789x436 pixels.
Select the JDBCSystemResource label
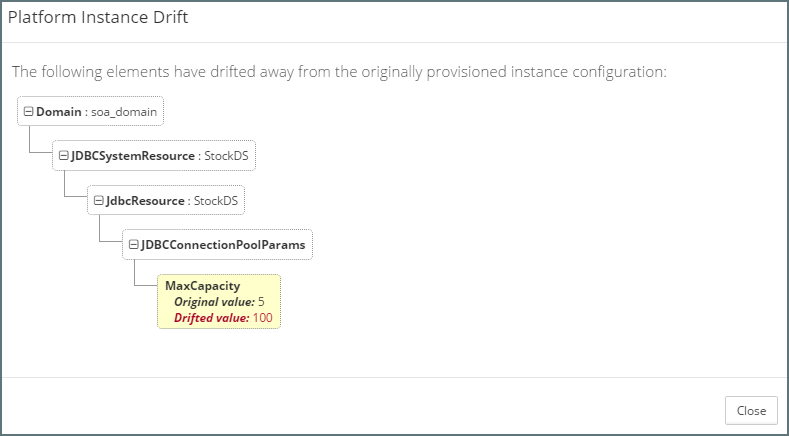point(133,156)
